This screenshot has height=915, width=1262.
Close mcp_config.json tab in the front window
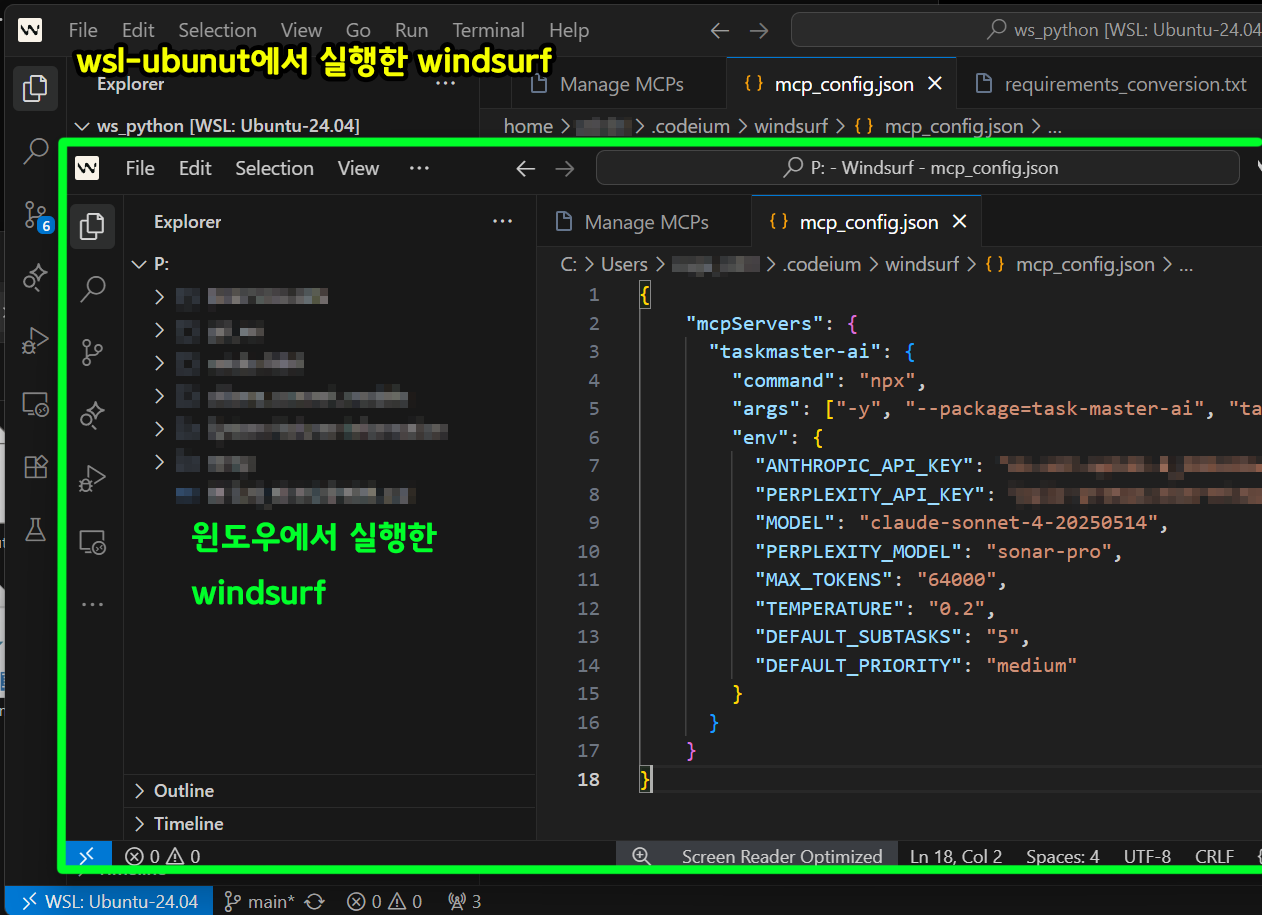[959, 222]
